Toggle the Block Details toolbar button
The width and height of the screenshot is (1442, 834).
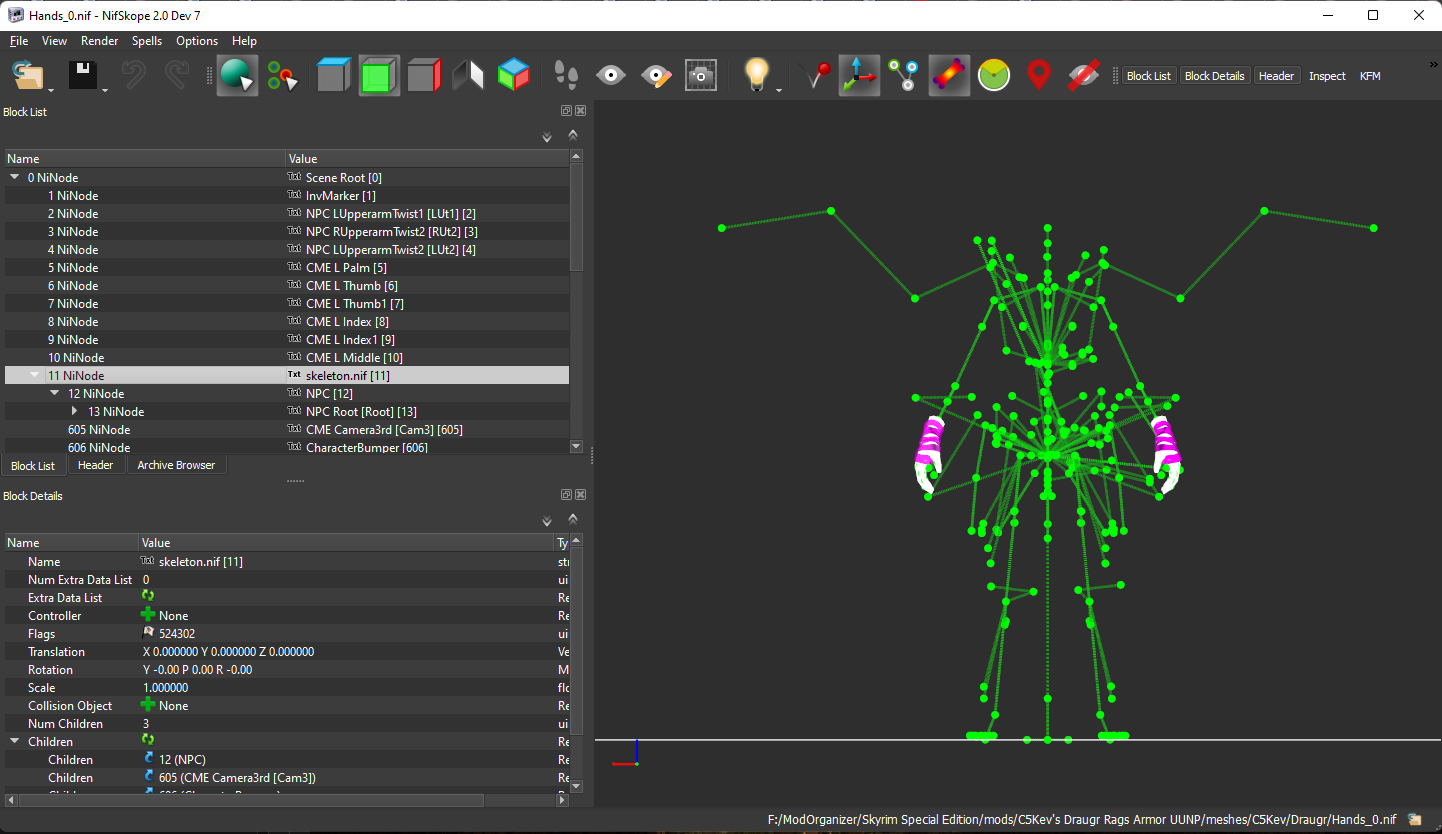pyautogui.click(x=1215, y=76)
